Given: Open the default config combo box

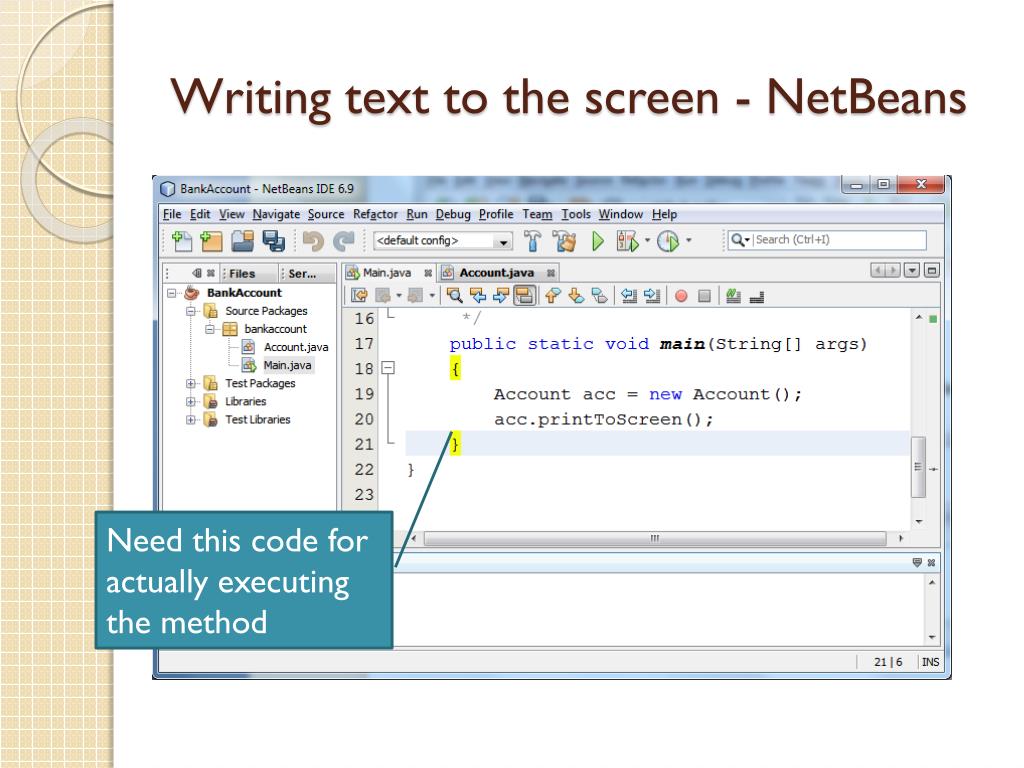Looking at the screenshot, I should tap(442, 241).
